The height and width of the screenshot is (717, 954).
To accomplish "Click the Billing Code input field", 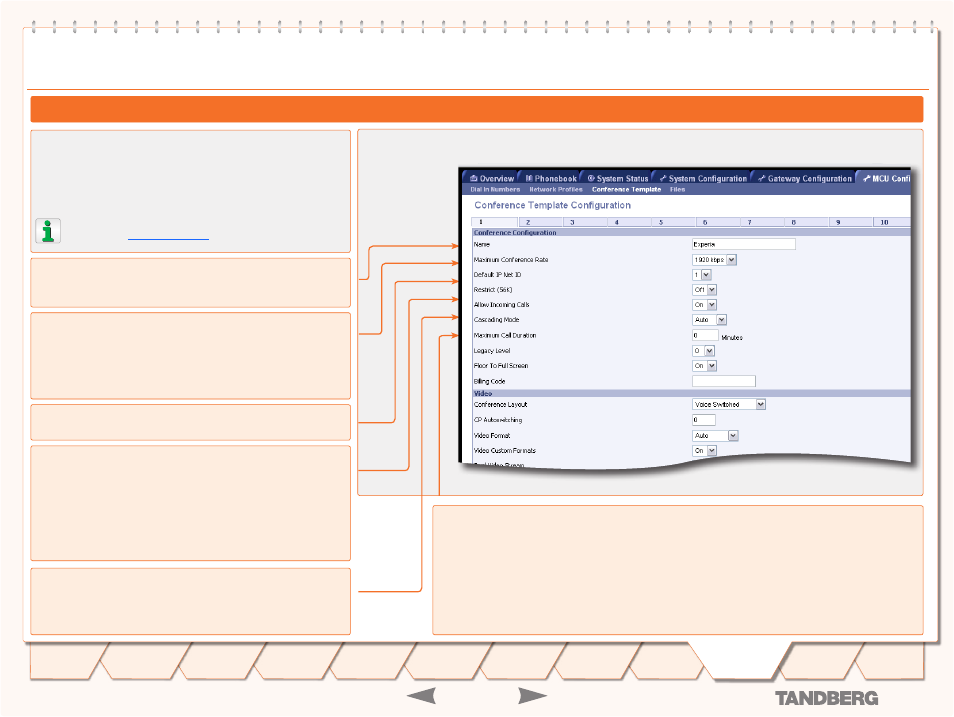I will click(x=724, y=381).
